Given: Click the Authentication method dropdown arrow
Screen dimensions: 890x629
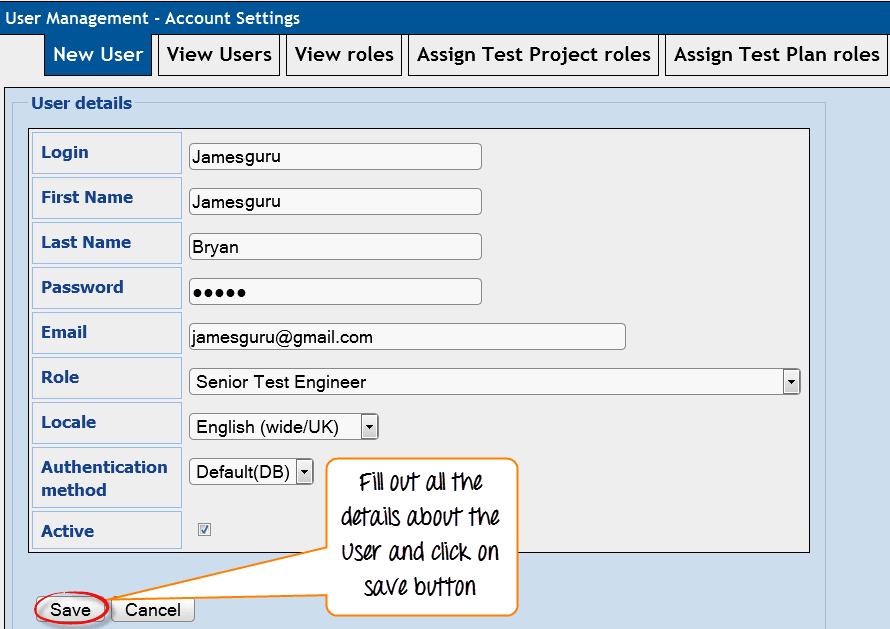Looking at the screenshot, I should 305,472.
